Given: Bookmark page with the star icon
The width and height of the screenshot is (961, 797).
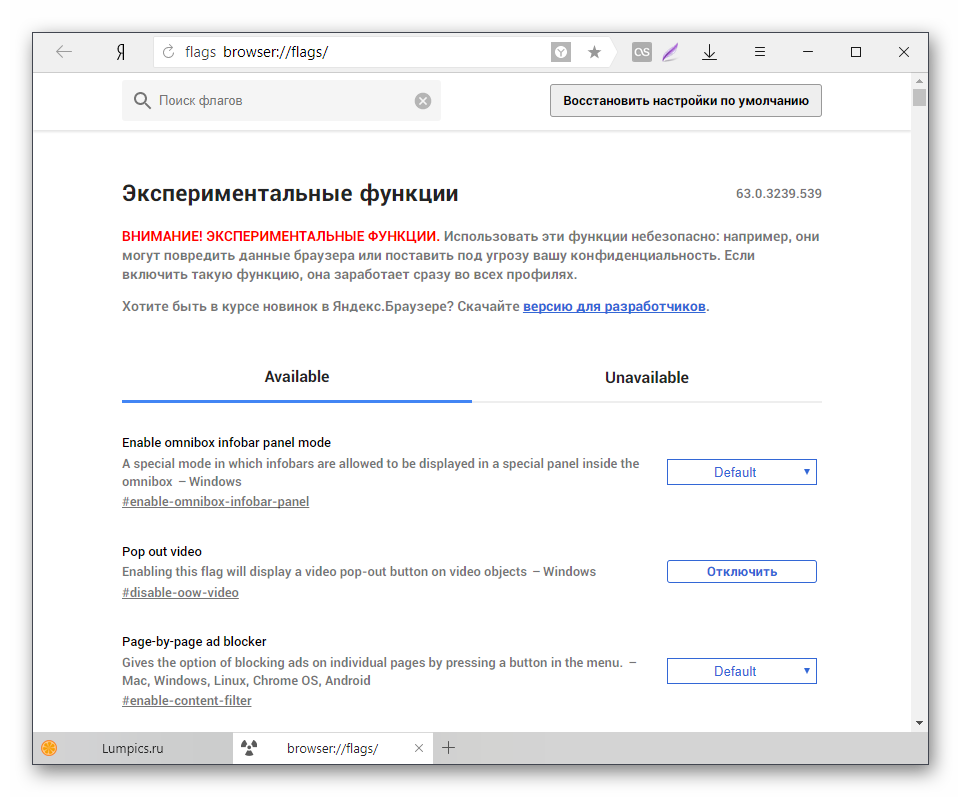Looking at the screenshot, I should [594, 52].
